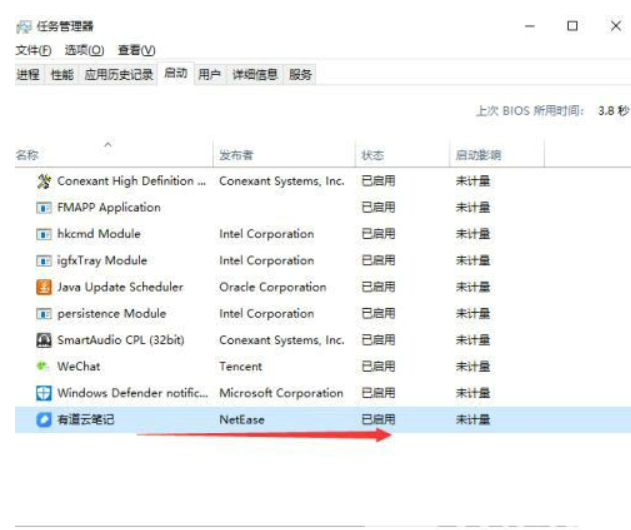Image resolution: width=631 pixels, height=530 pixels.
Task: Click the persistence Module icon
Action: (44, 313)
